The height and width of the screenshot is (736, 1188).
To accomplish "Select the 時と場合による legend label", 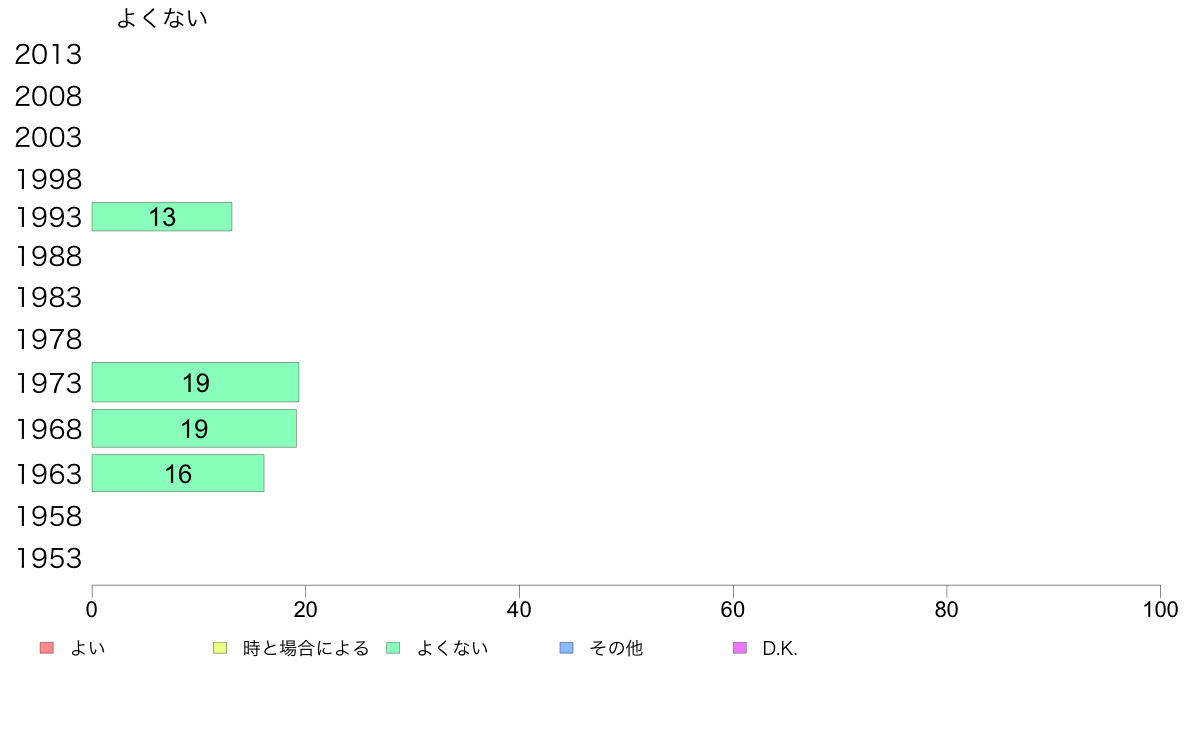I will tap(306, 648).
